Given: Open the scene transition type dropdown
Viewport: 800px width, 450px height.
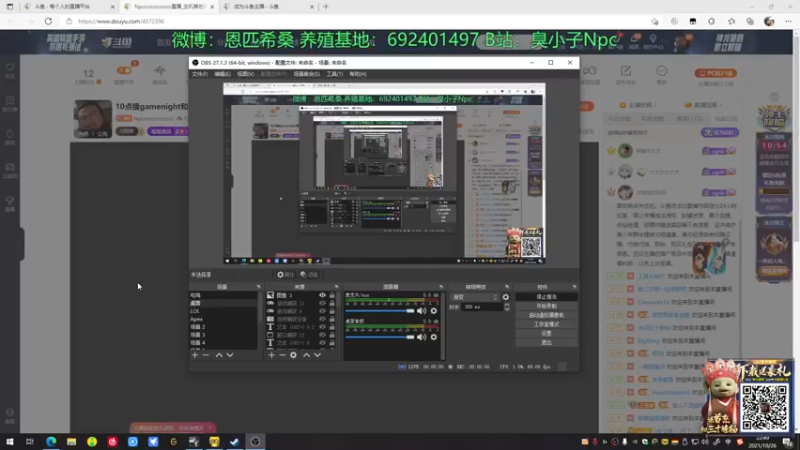Looking at the screenshot, I should [475, 297].
